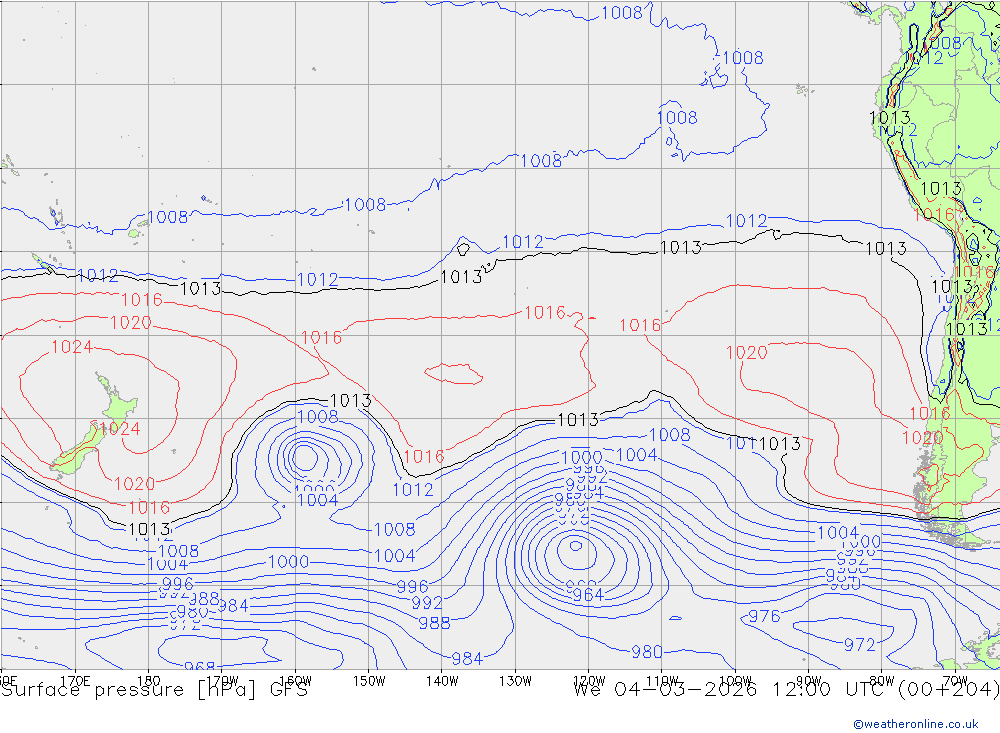Screen dimensions: 1000x733
Task: Click the 980 label near the 110W axis
Action: pyautogui.click(x=647, y=652)
